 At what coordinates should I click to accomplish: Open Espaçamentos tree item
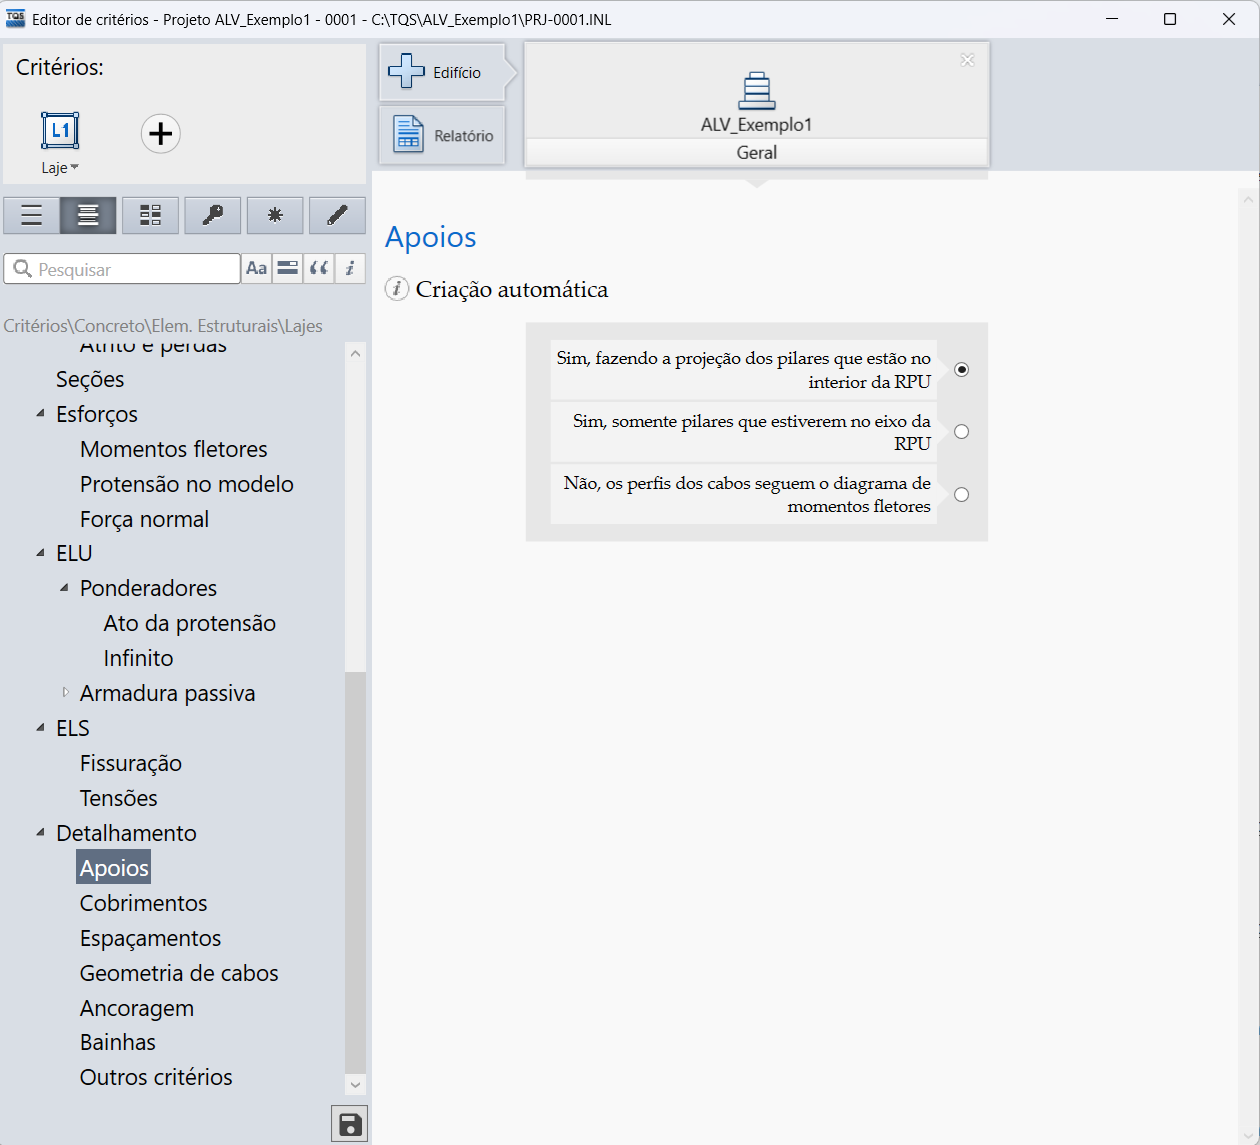pos(151,938)
